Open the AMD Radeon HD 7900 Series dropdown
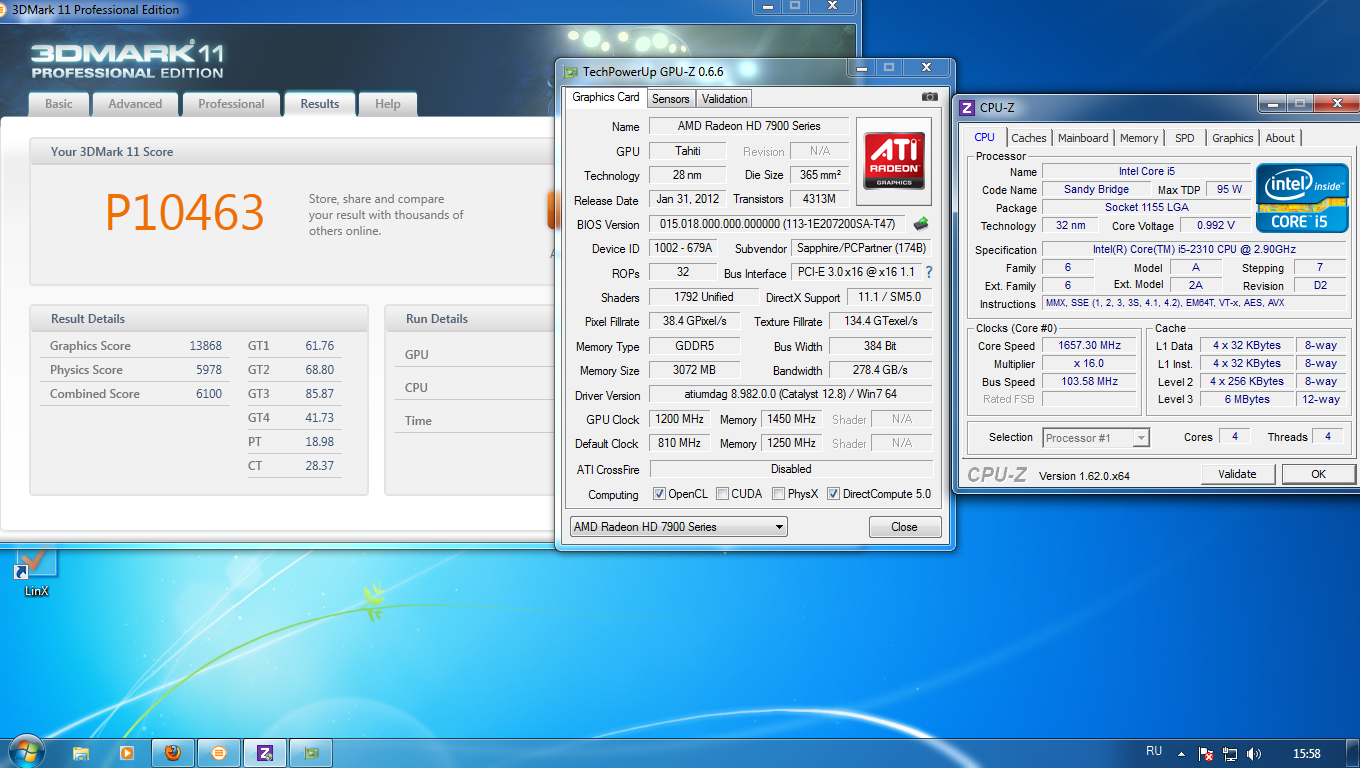 tap(678, 527)
